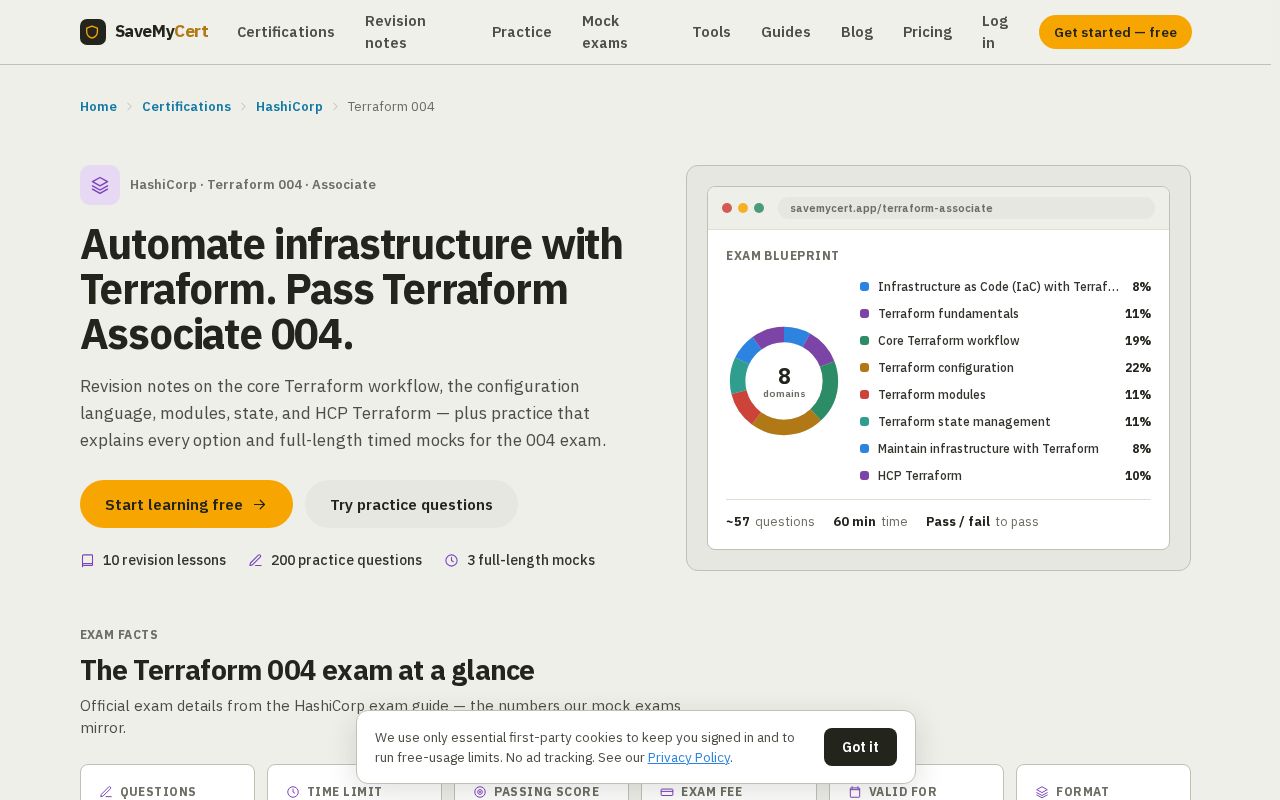Click the green swatch for Core Terraform workflow
Screen dimensions: 1280x800
click(864, 341)
